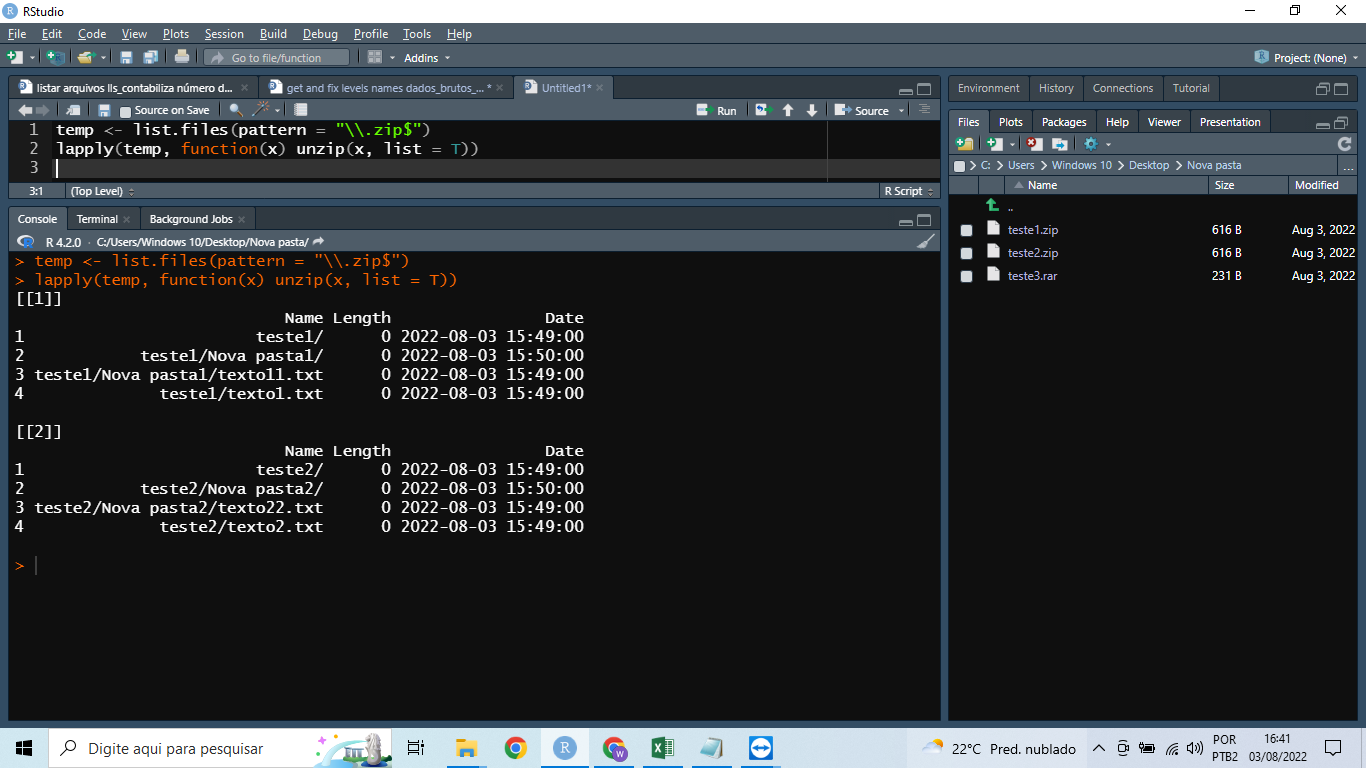The width and height of the screenshot is (1366, 768).
Task: Click the view current directory arrow in console
Action: point(318,241)
